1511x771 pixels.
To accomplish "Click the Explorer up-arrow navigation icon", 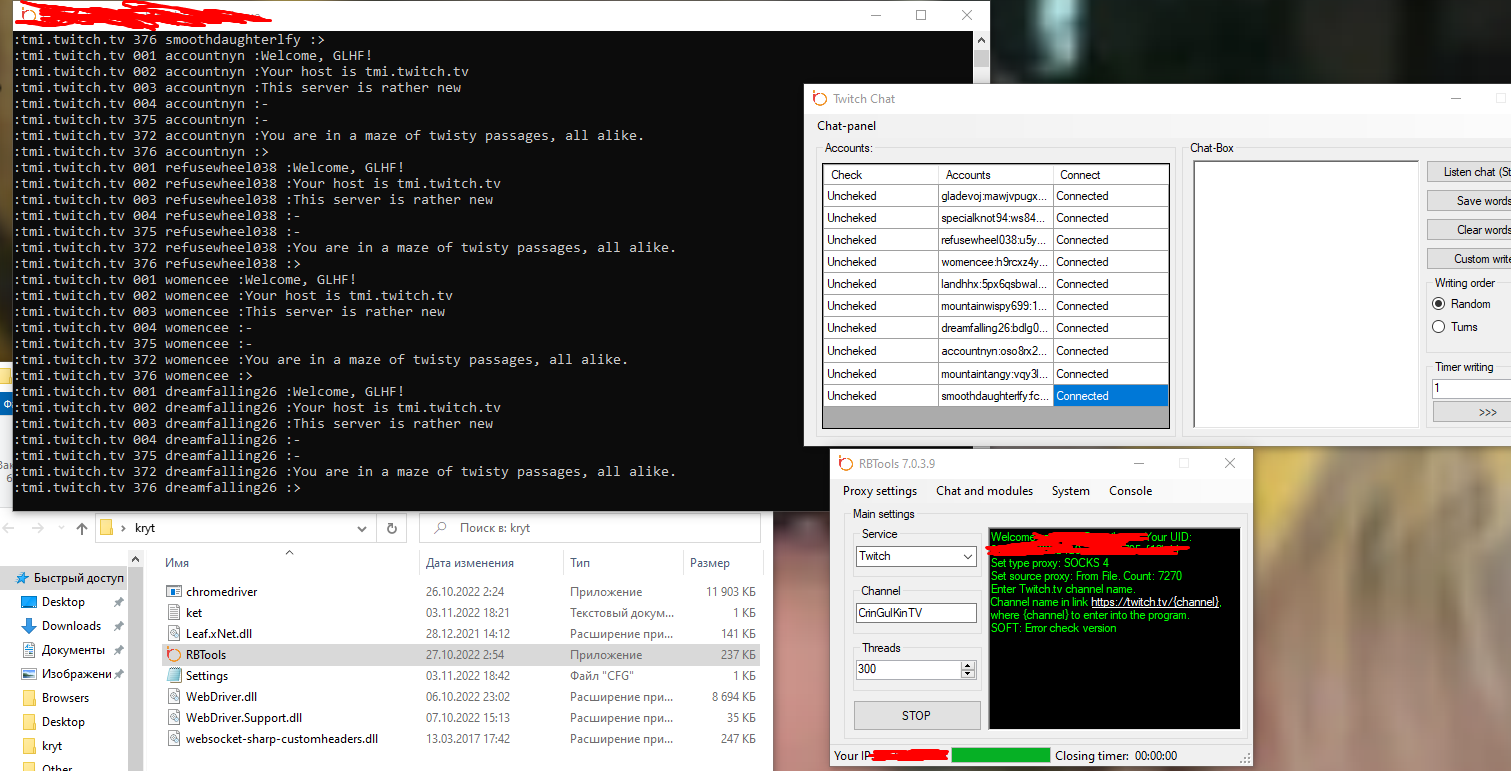I will (x=82, y=528).
